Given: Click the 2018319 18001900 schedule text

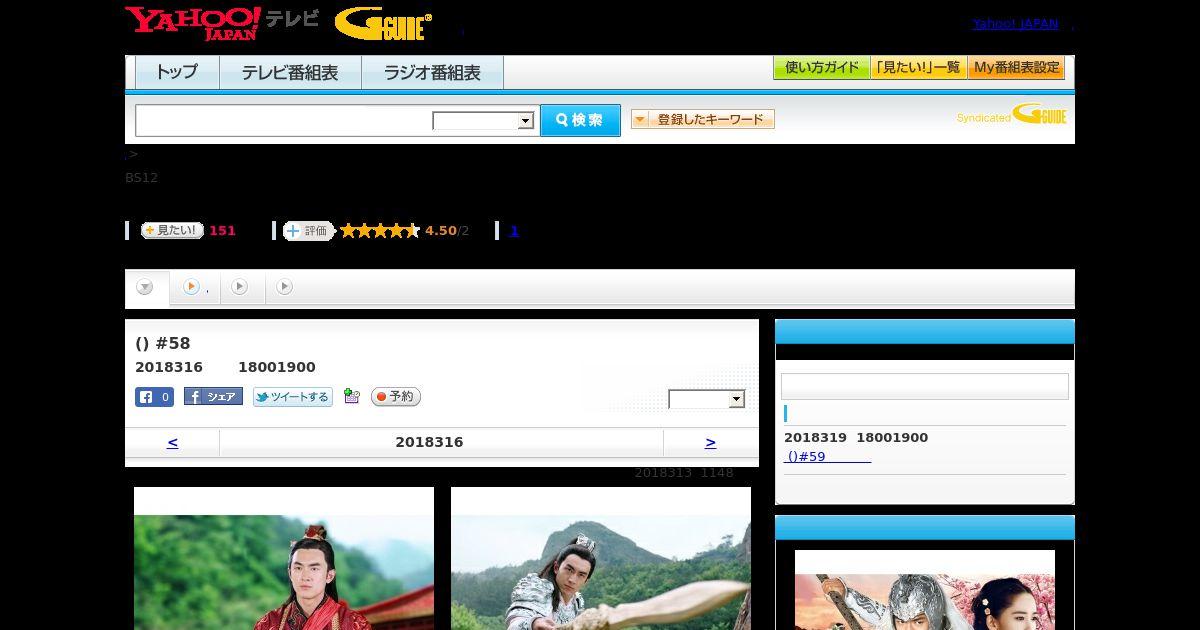Looking at the screenshot, I should coord(856,437).
